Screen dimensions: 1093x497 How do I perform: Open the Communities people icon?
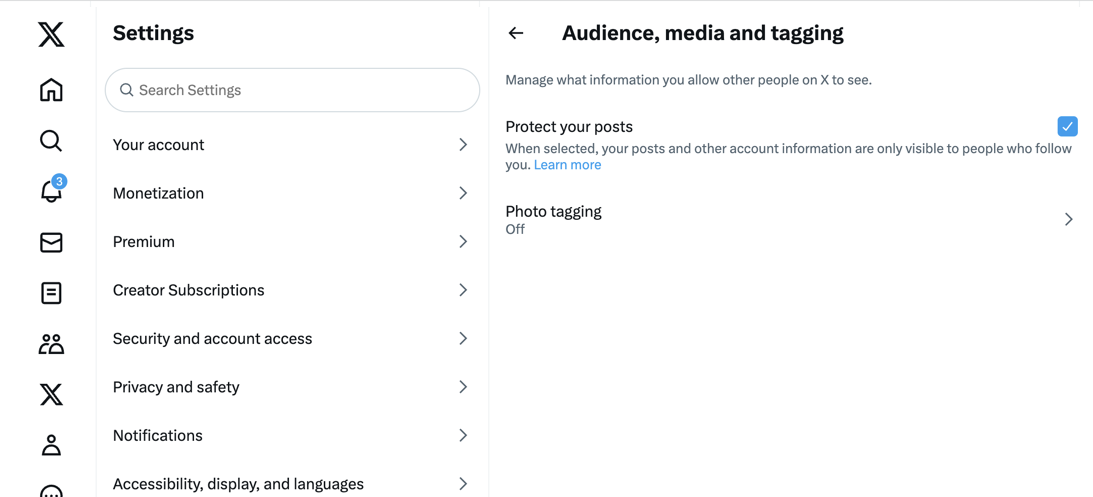[51, 344]
